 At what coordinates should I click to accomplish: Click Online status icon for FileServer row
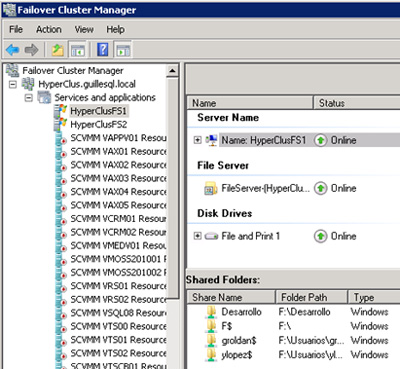pos(320,188)
